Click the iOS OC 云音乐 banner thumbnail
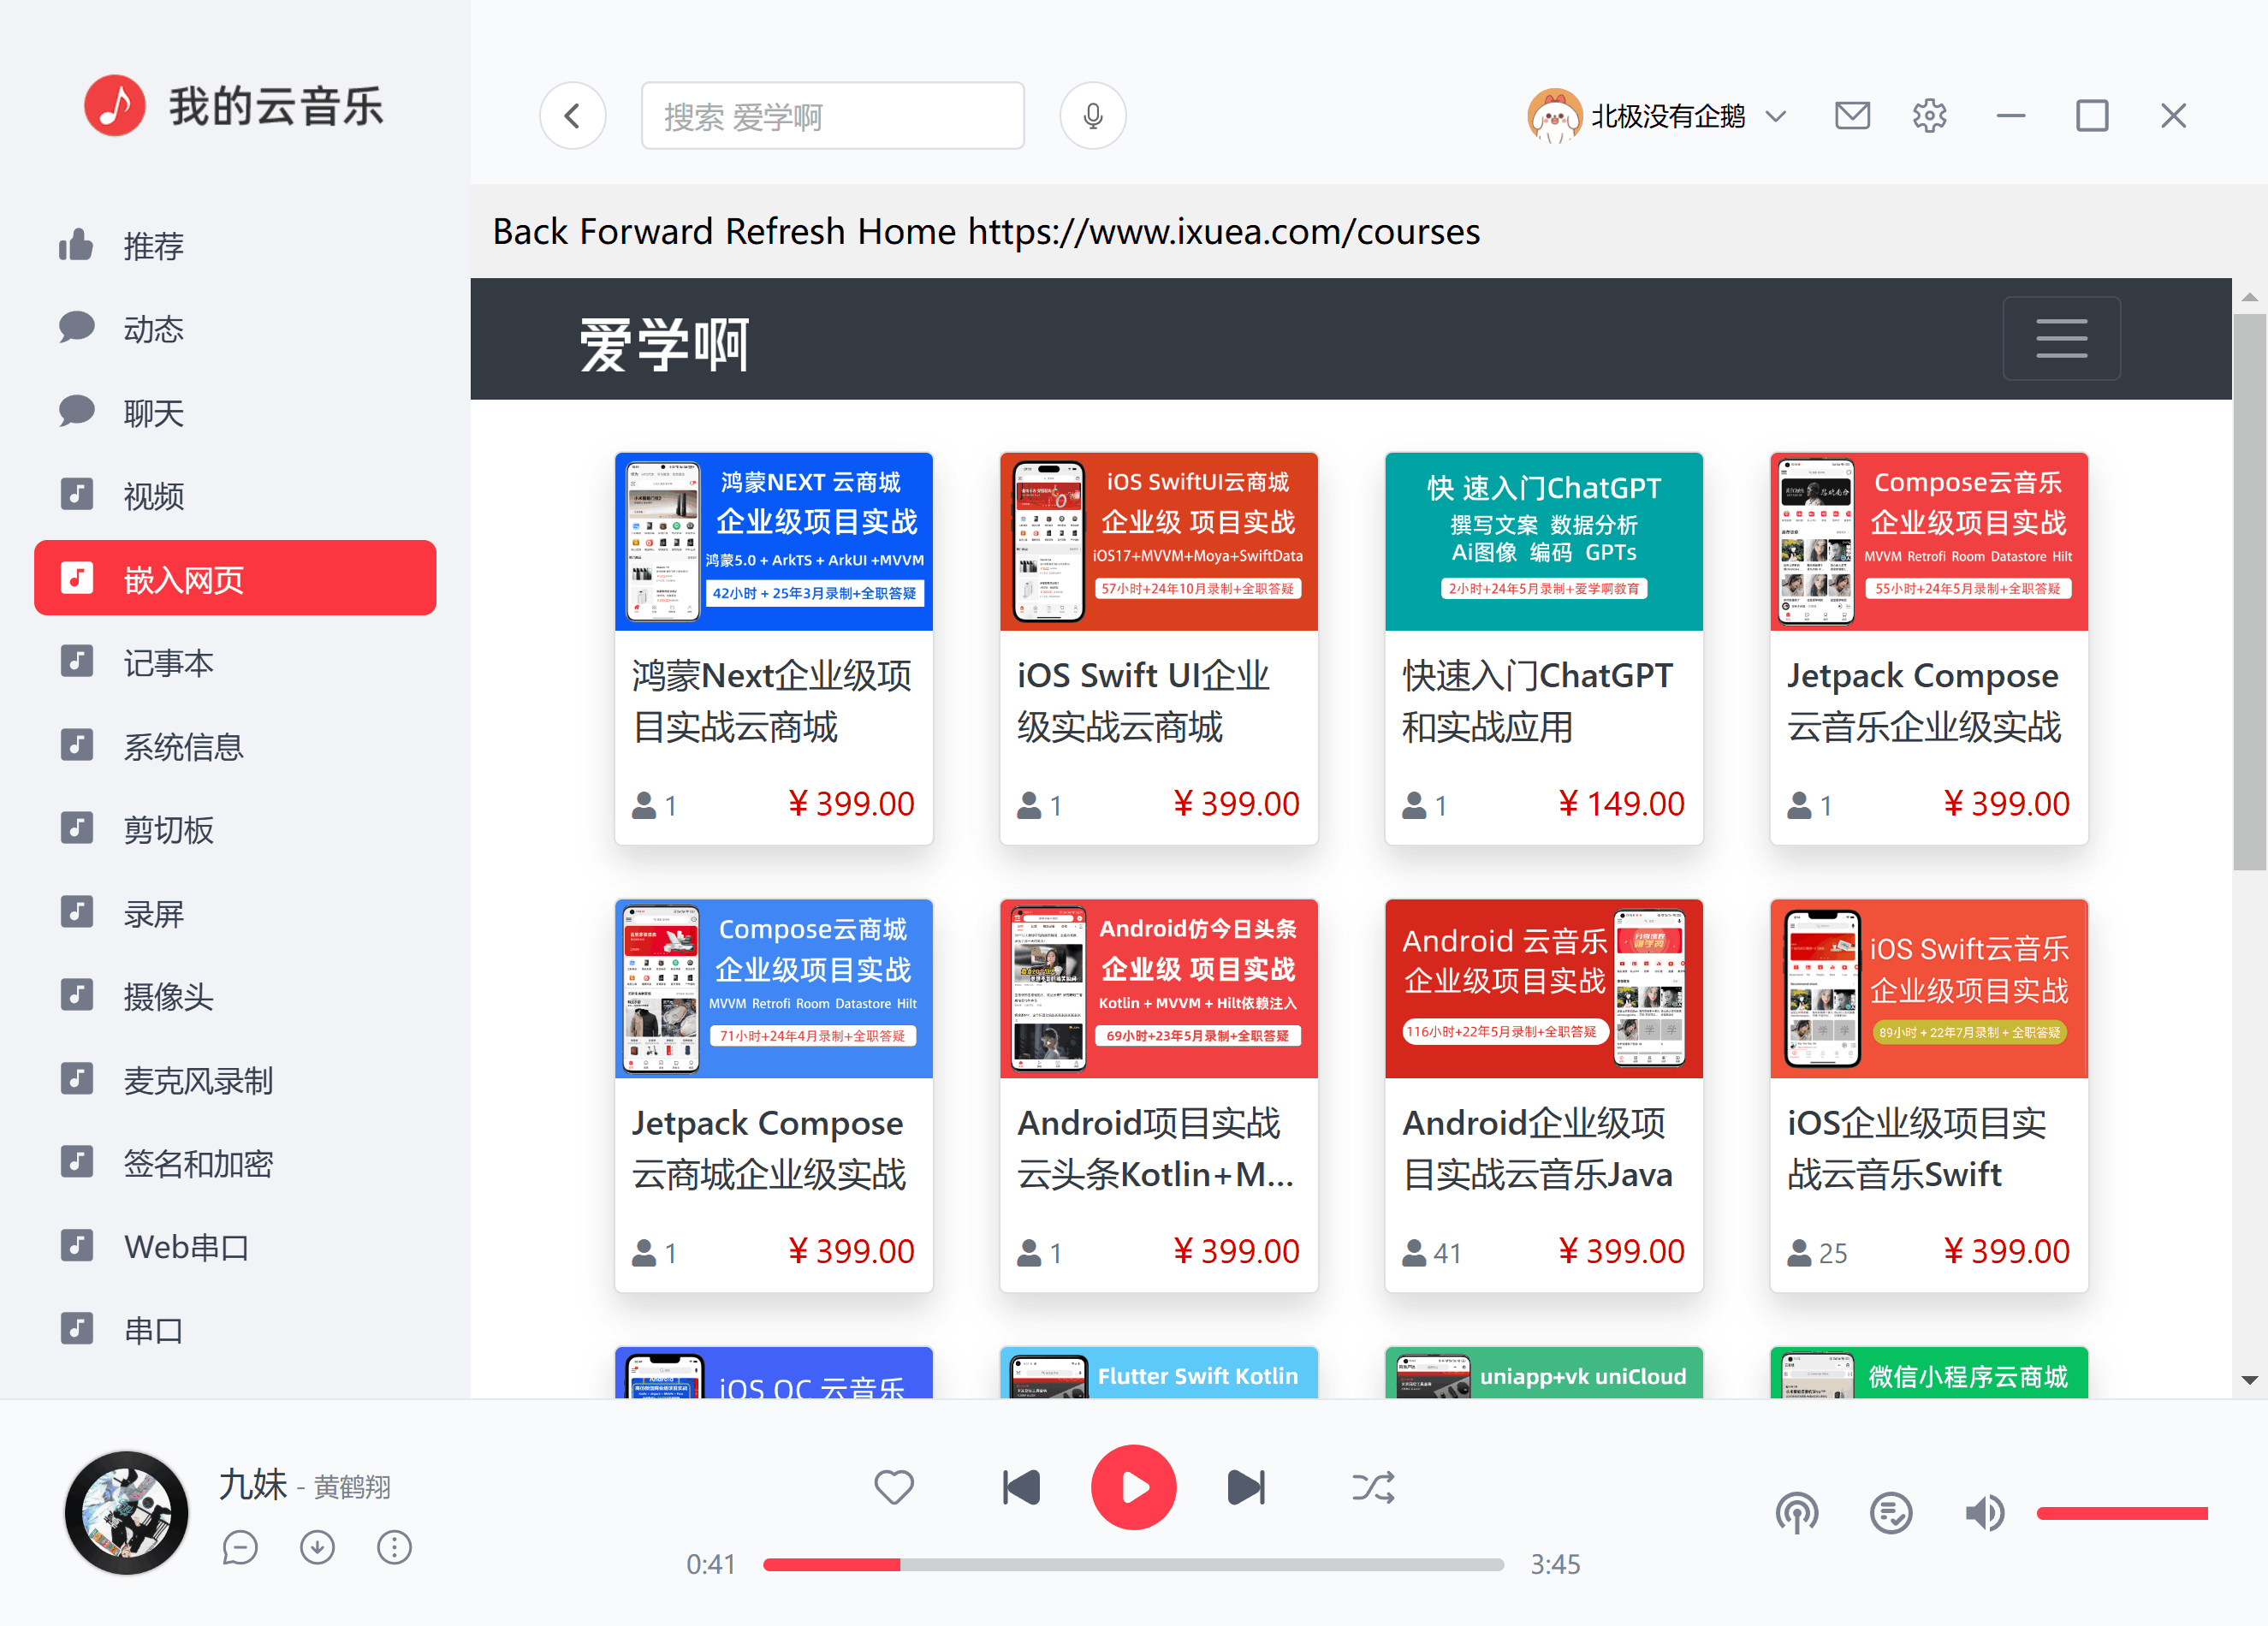The width and height of the screenshot is (2268, 1626). coord(773,1372)
